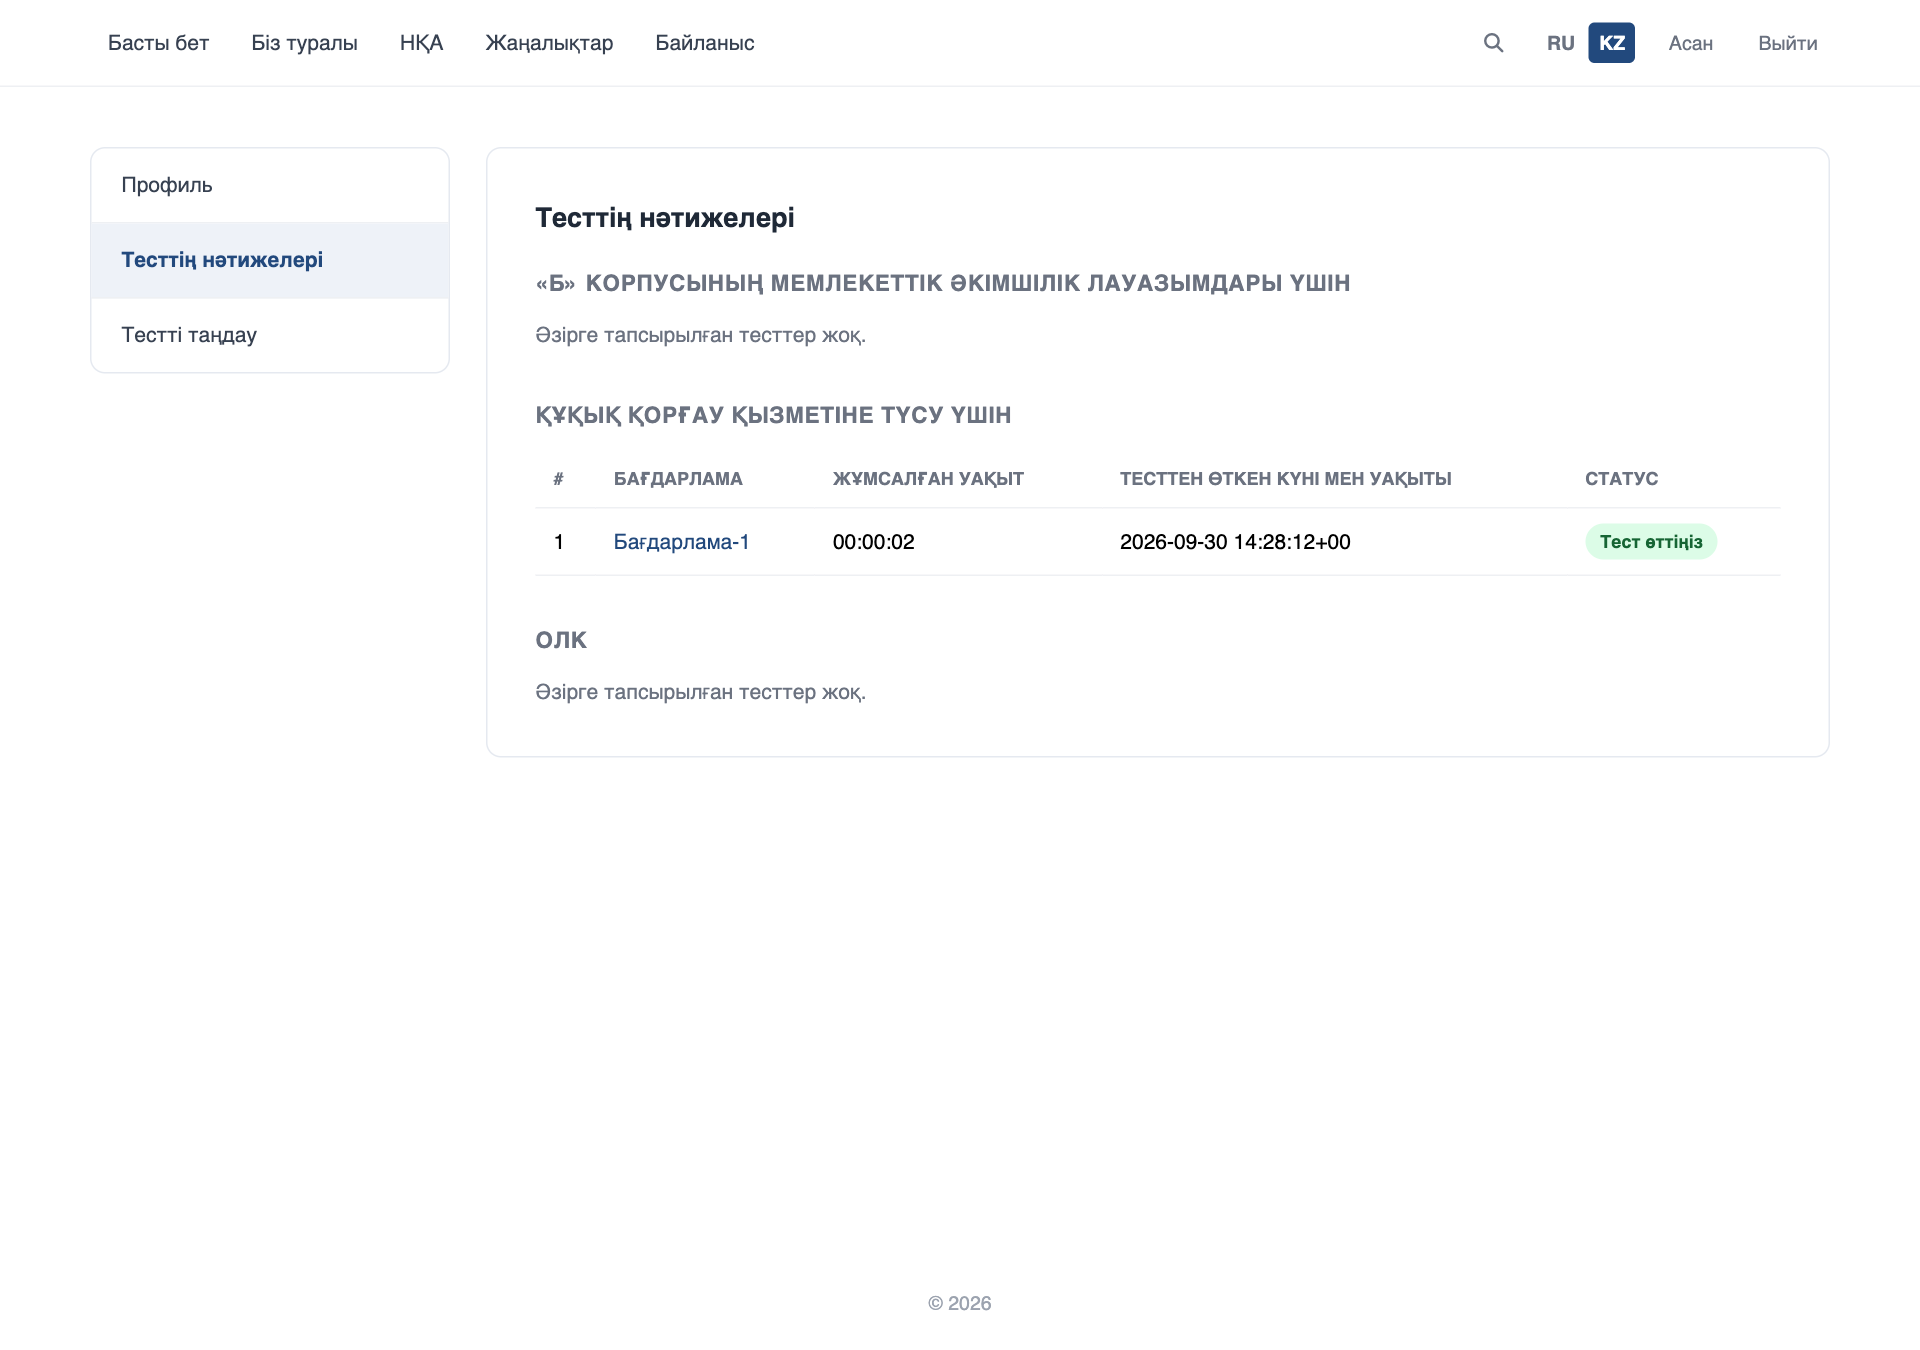
Task: Click the ЖҰМСАЛҒАН УАҚЫТ column header
Action: pos(928,479)
